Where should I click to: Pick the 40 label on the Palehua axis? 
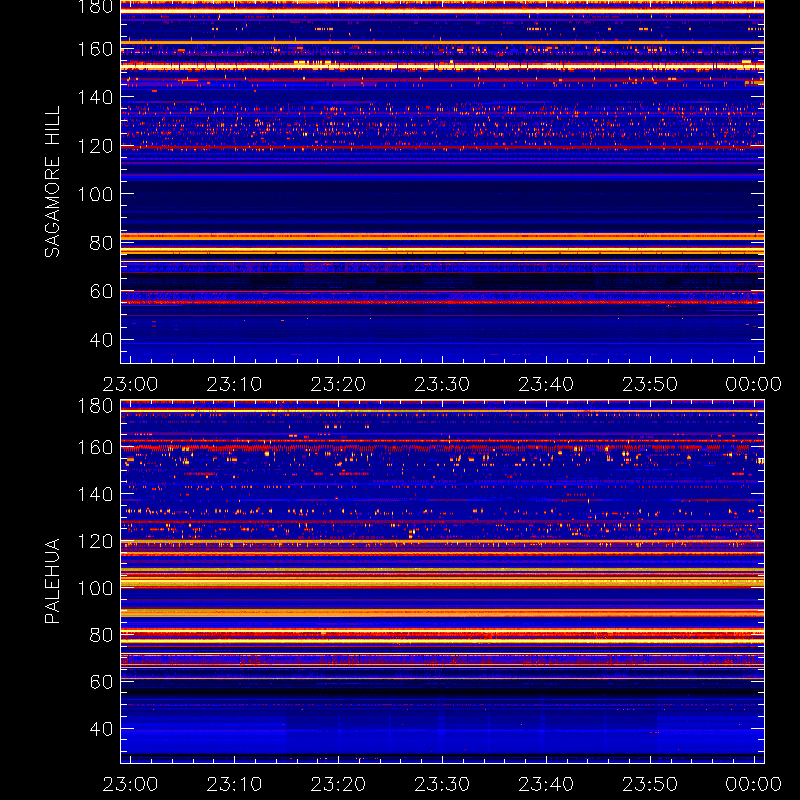click(101, 729)
